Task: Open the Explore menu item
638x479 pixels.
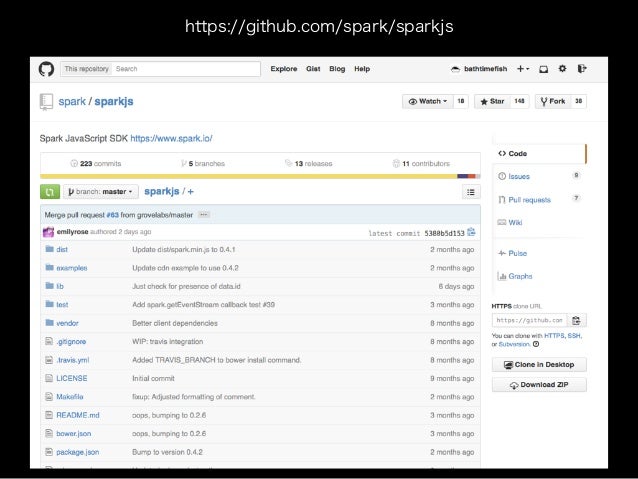Action: (x=284, y=69)
